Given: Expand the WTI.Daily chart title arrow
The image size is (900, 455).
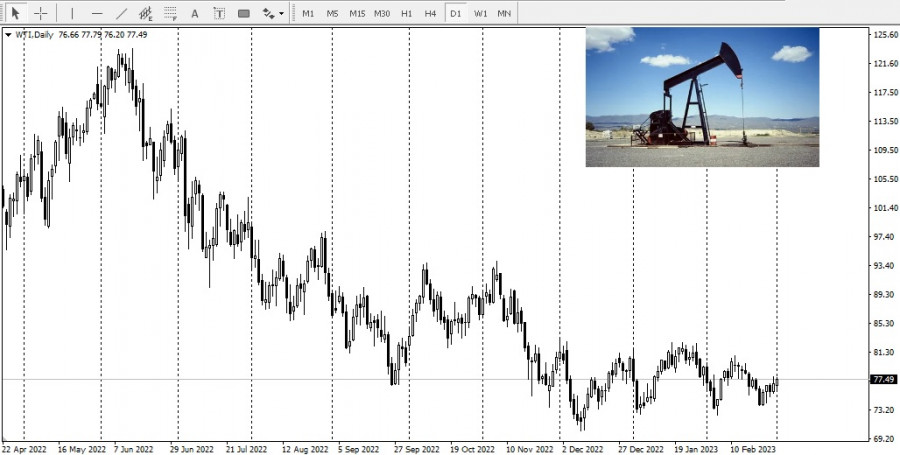Looking at the screenshot, I should pos(9,35).
